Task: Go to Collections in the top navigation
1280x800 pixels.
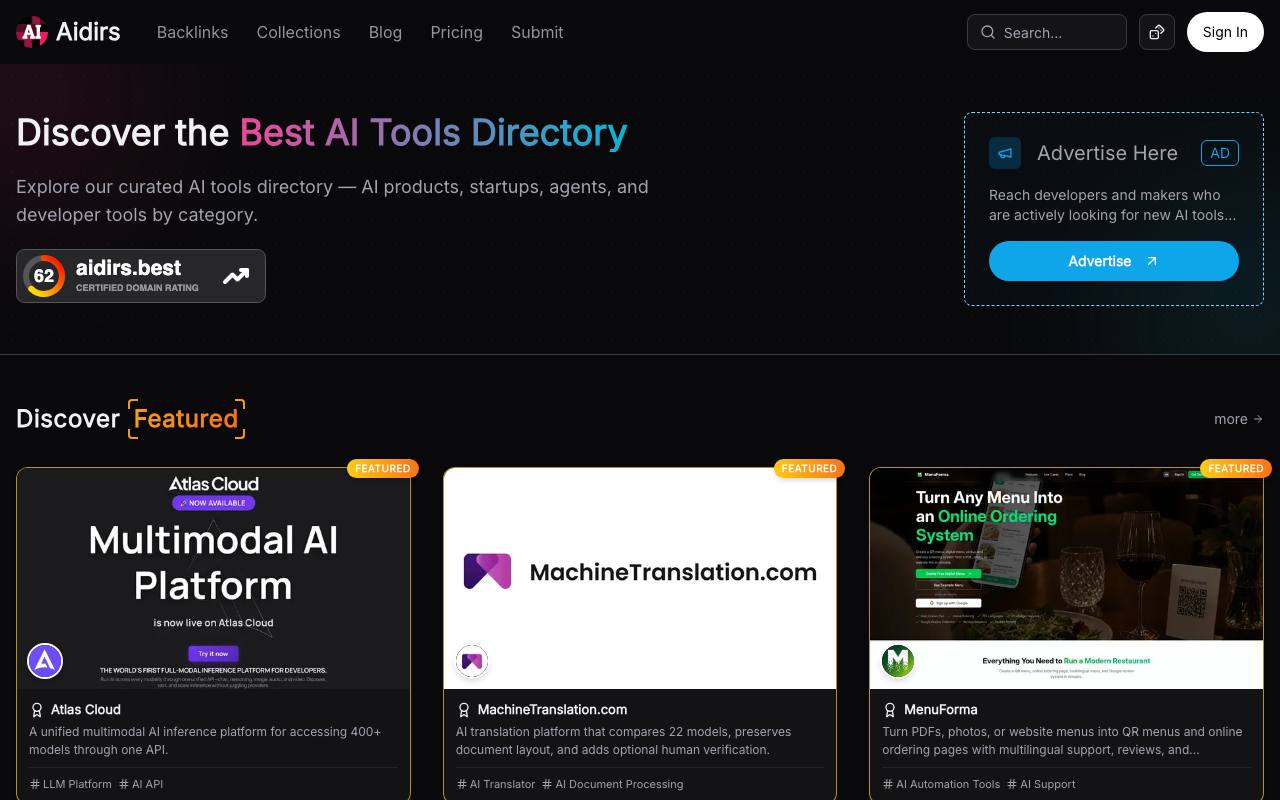Action: (x=298, y=32)
